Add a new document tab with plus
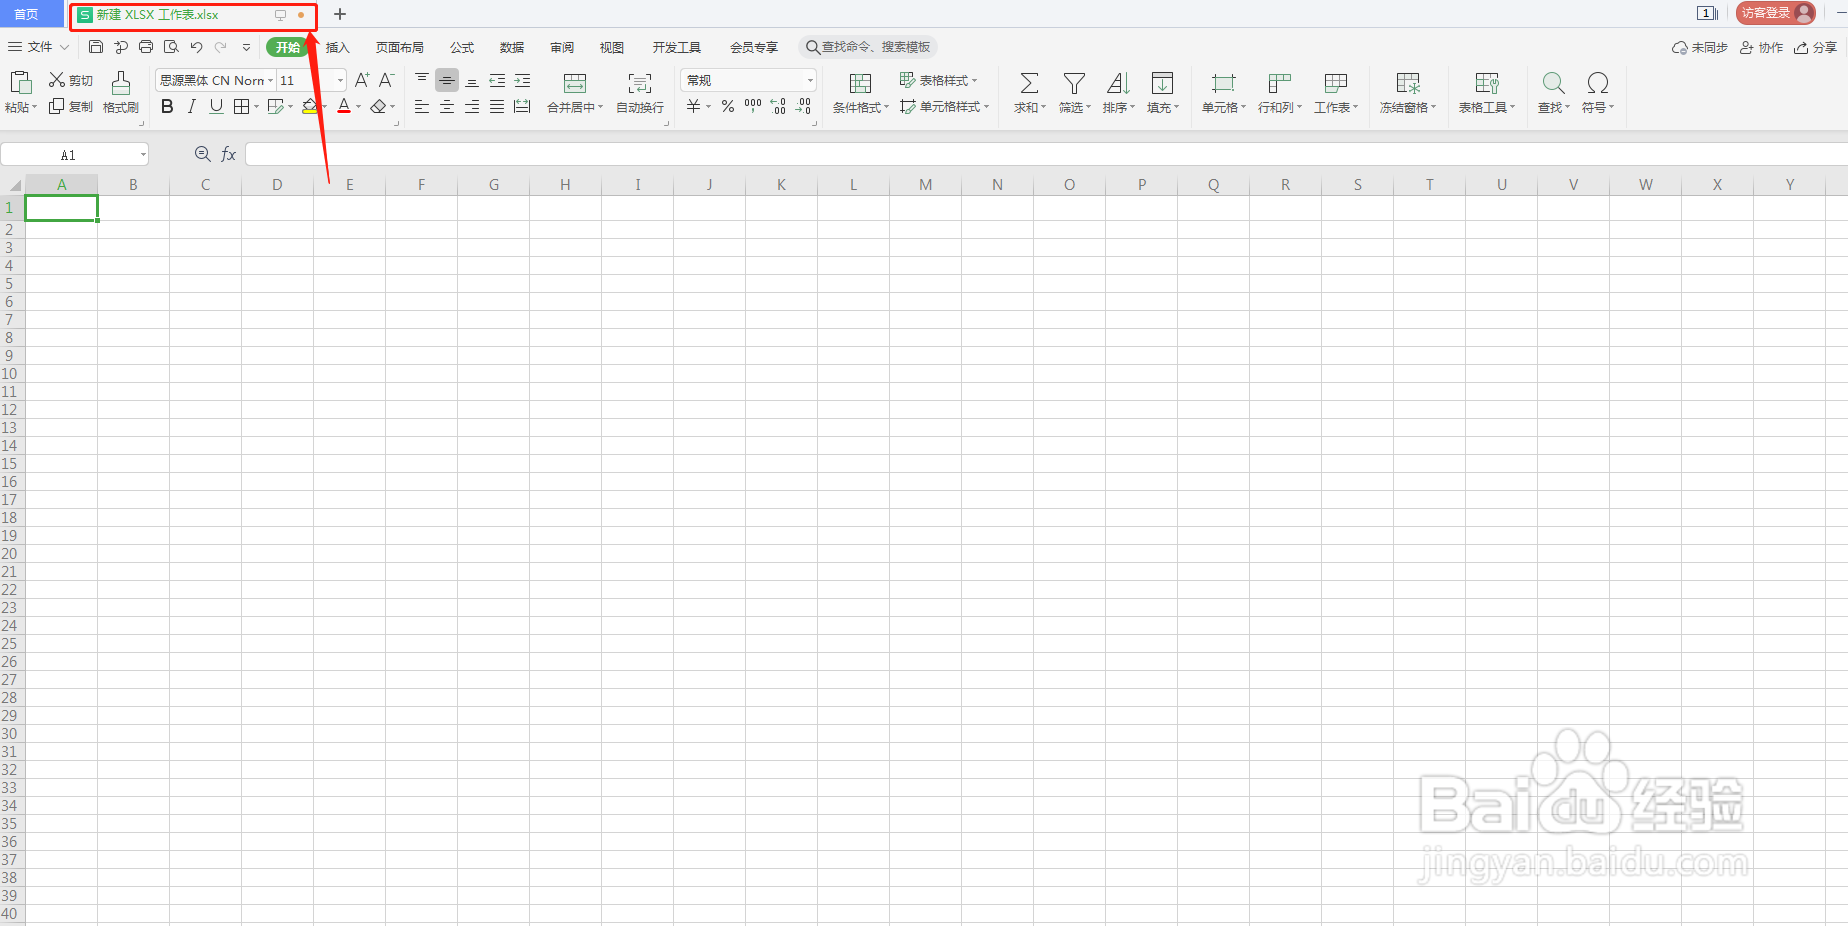 pos(340,14)
